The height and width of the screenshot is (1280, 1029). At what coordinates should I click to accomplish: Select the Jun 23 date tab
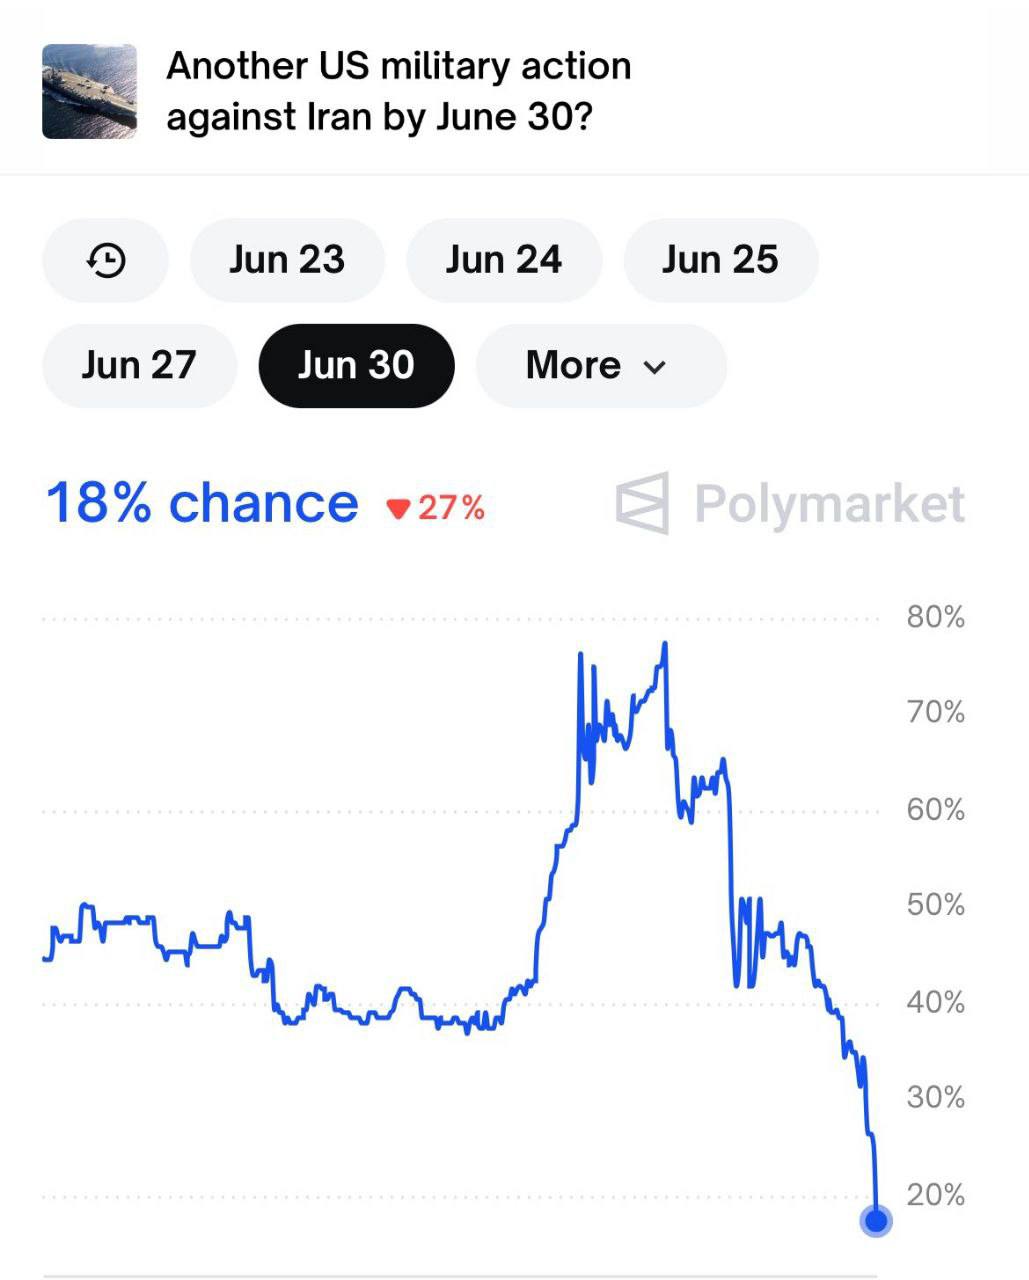pyautogui.click(x=287, y=261)
